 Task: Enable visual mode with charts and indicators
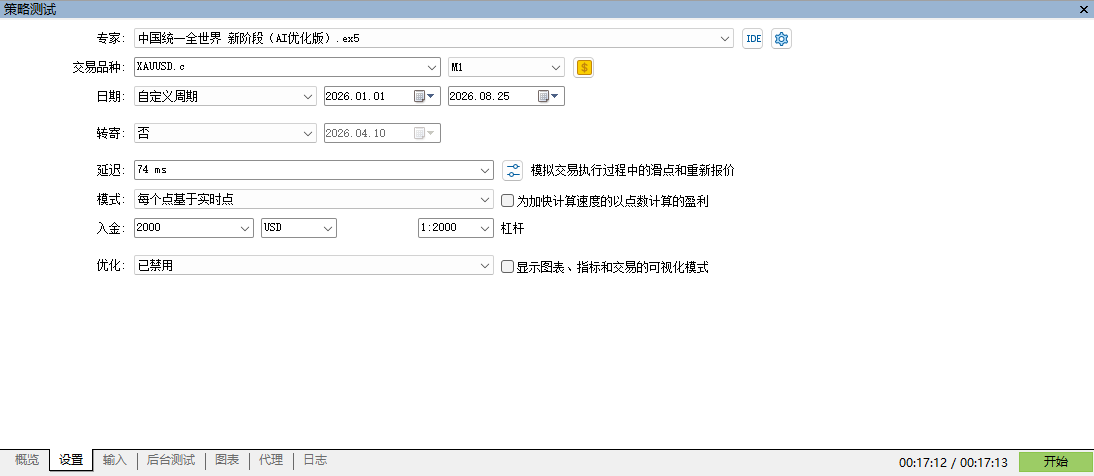pyautogui.click(x=508, y=267)
